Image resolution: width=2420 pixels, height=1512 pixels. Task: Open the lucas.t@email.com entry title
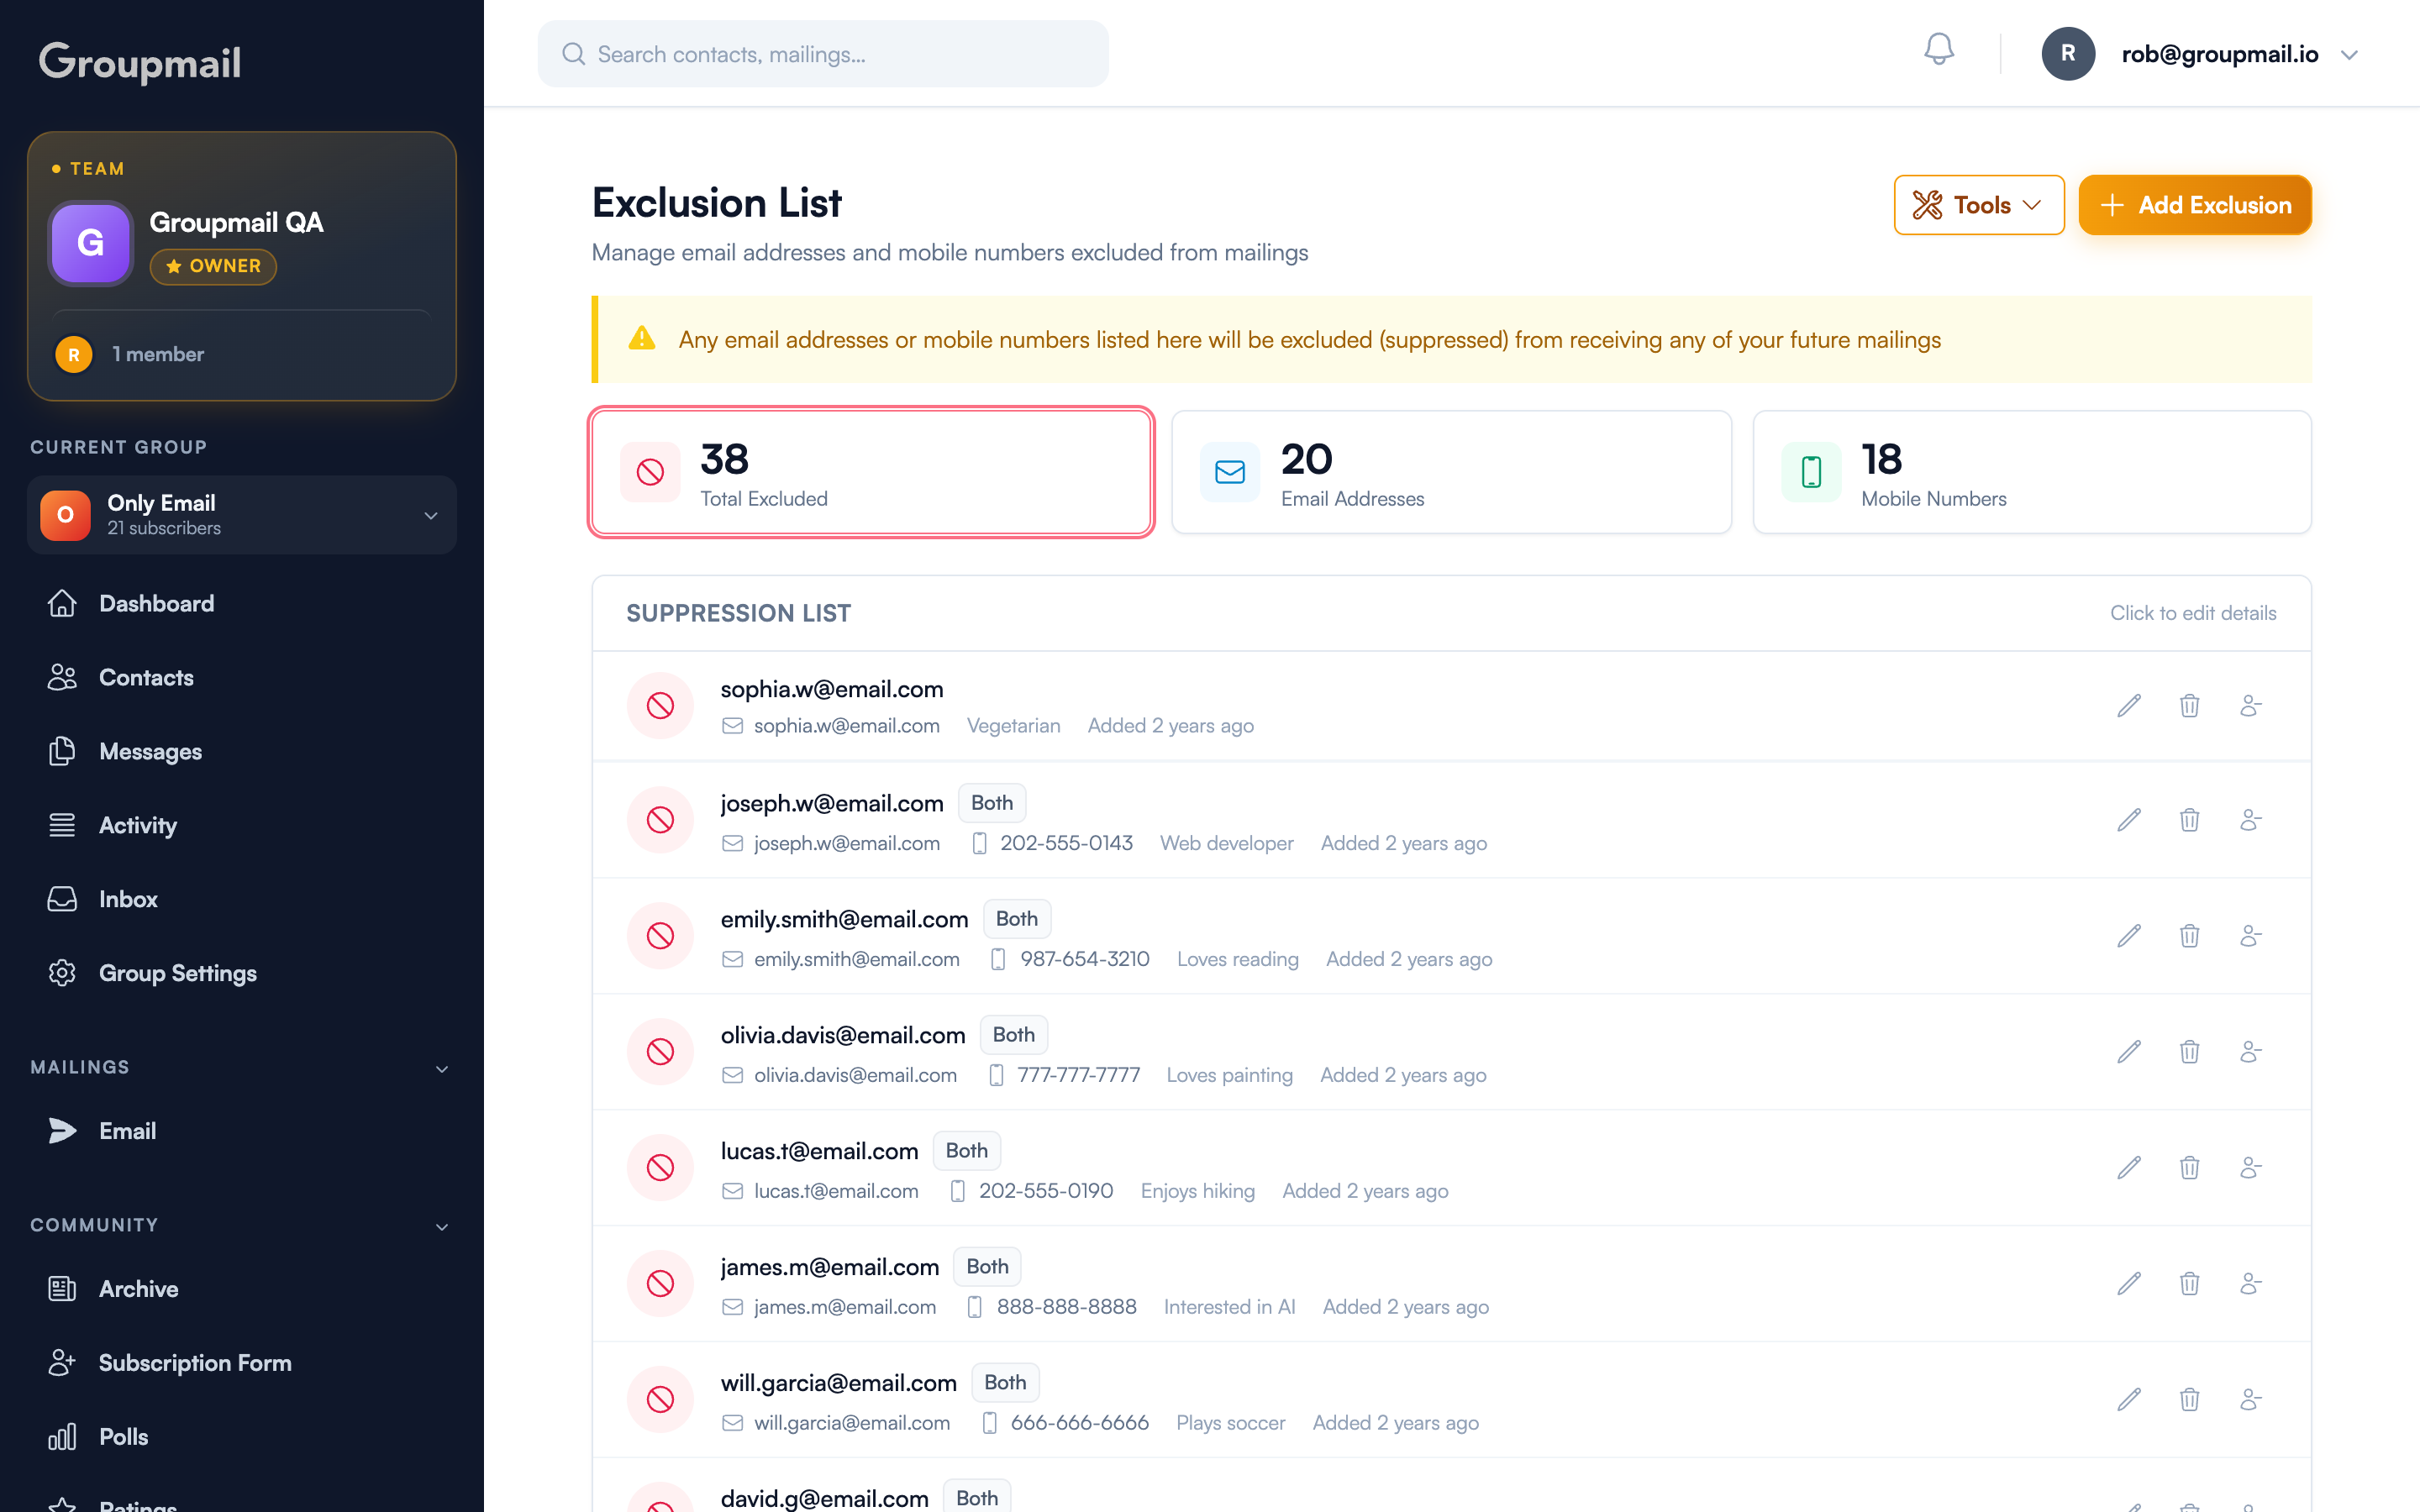coord(820,1151)
